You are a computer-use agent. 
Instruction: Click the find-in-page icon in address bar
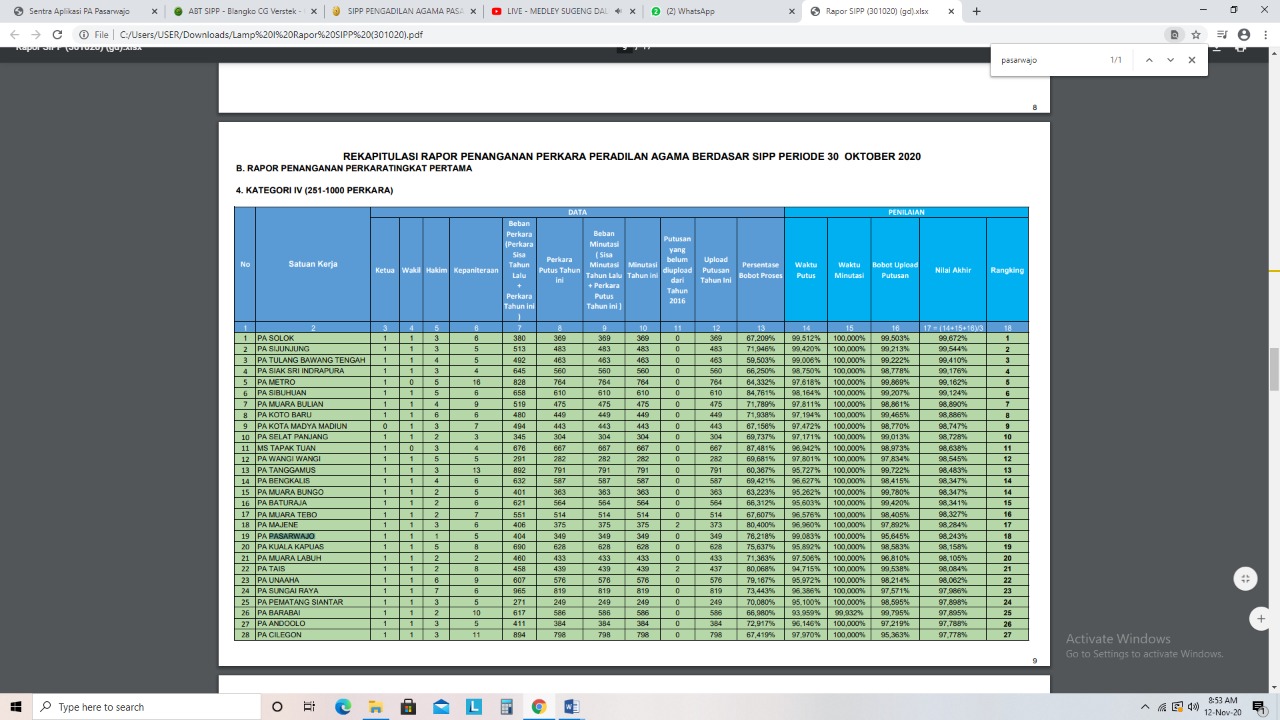click(x=1175, y=34)
